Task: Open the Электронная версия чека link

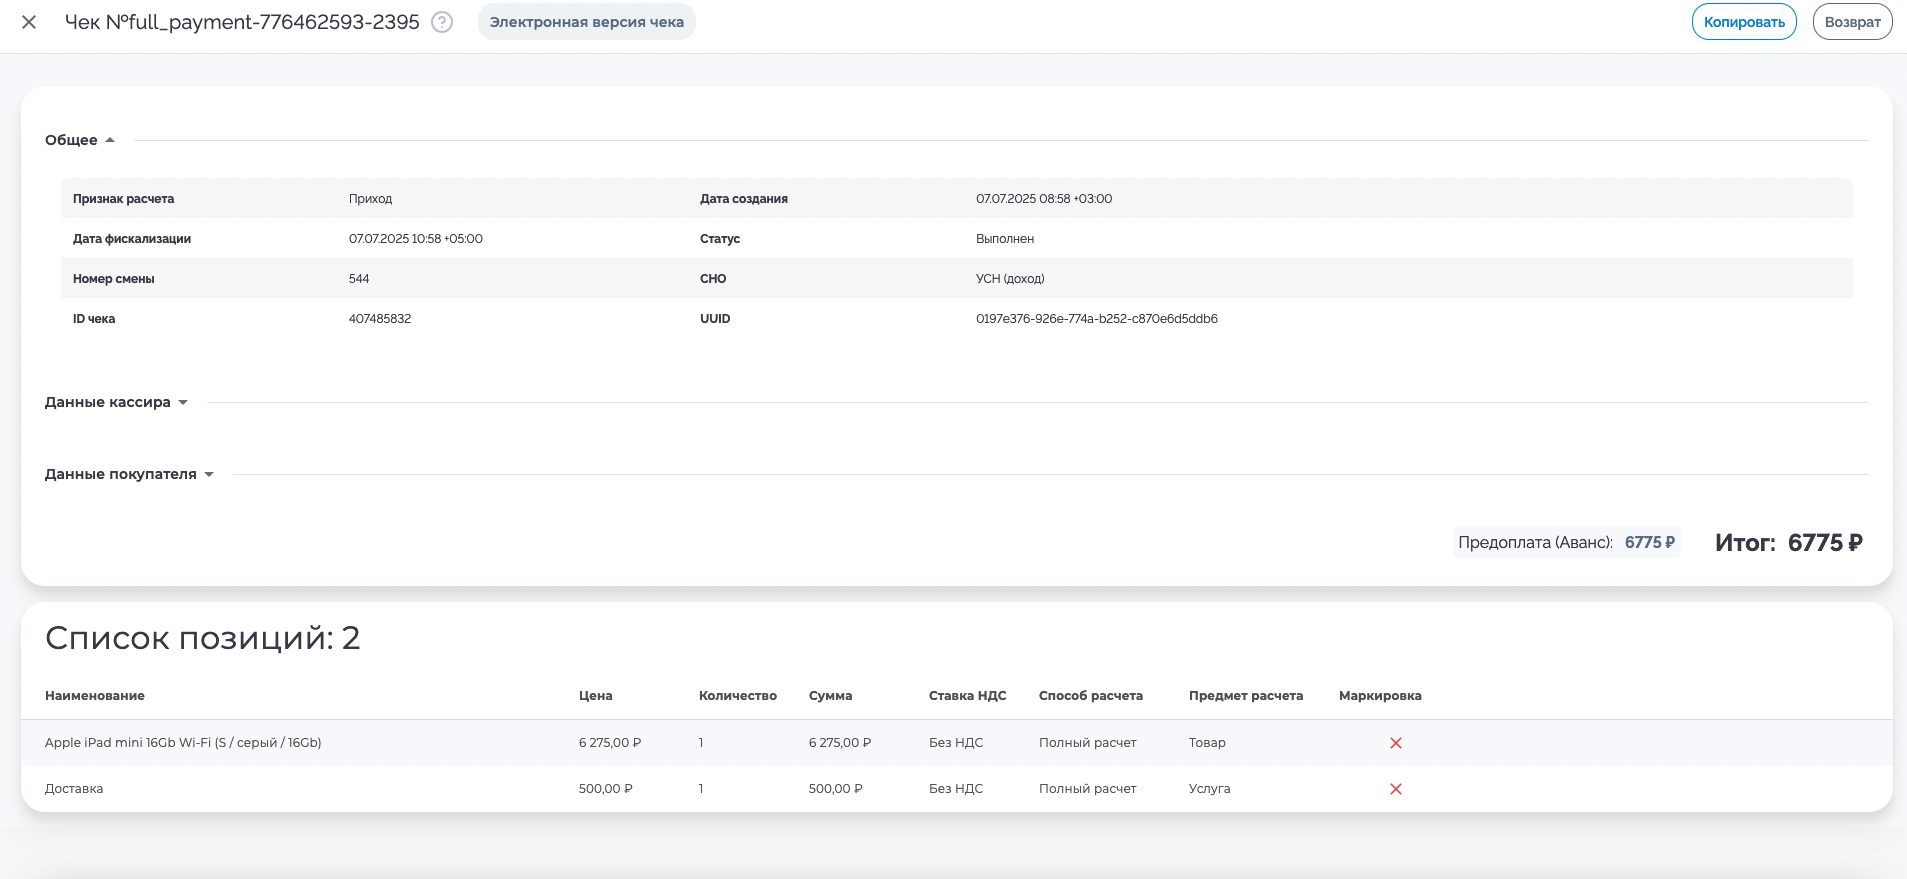Action: (586, 22)
